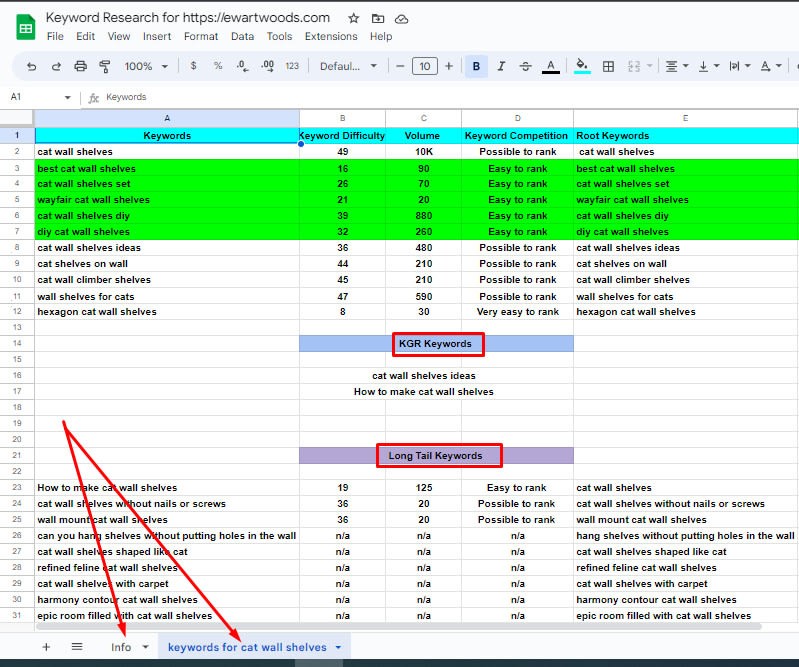Toggle Strikethrough formatting

click(526, 67)
